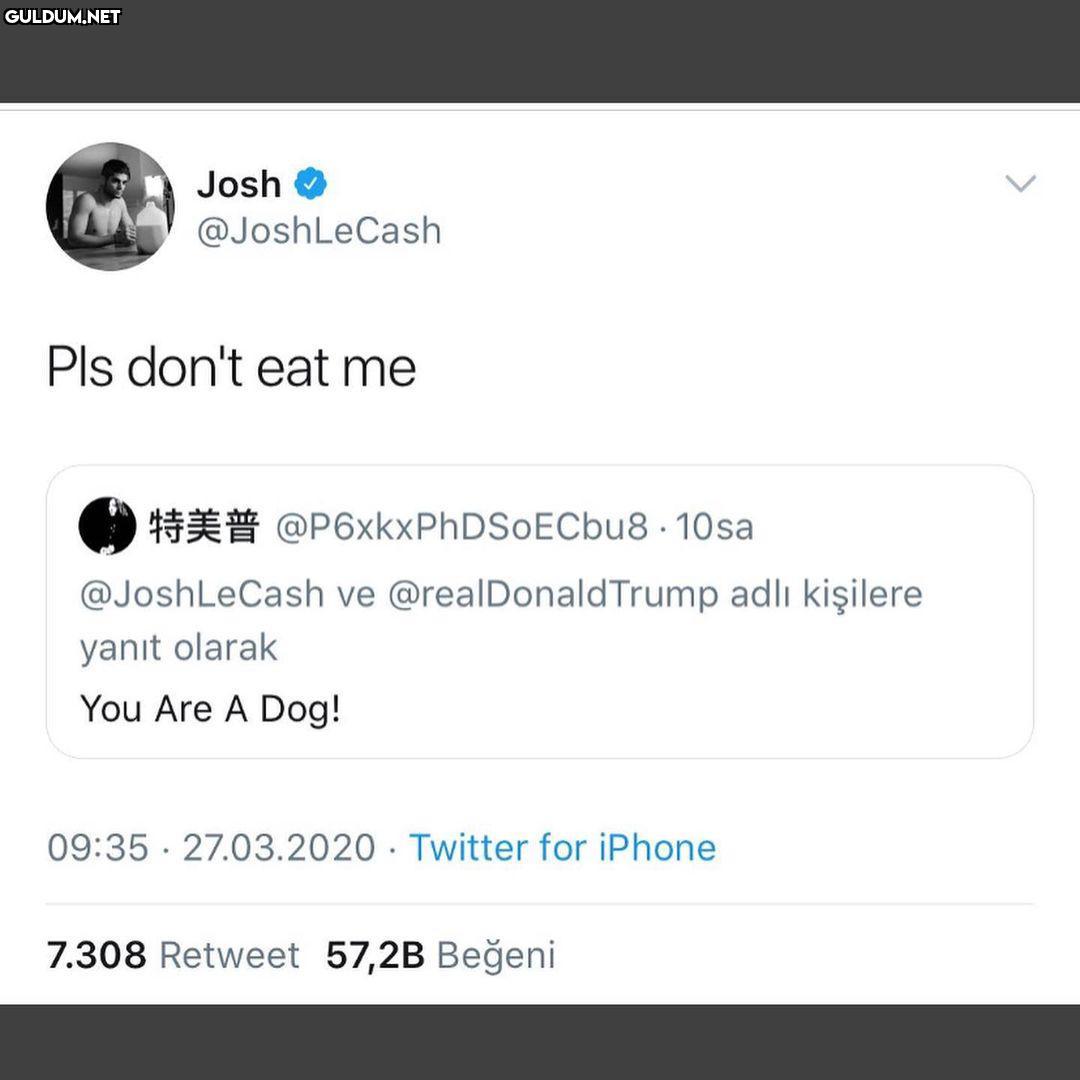Open the @JoshLeCash mention in the quoted reply
The height and width of the screenshot is (1080, 1080).
click(x=202, y=594)
